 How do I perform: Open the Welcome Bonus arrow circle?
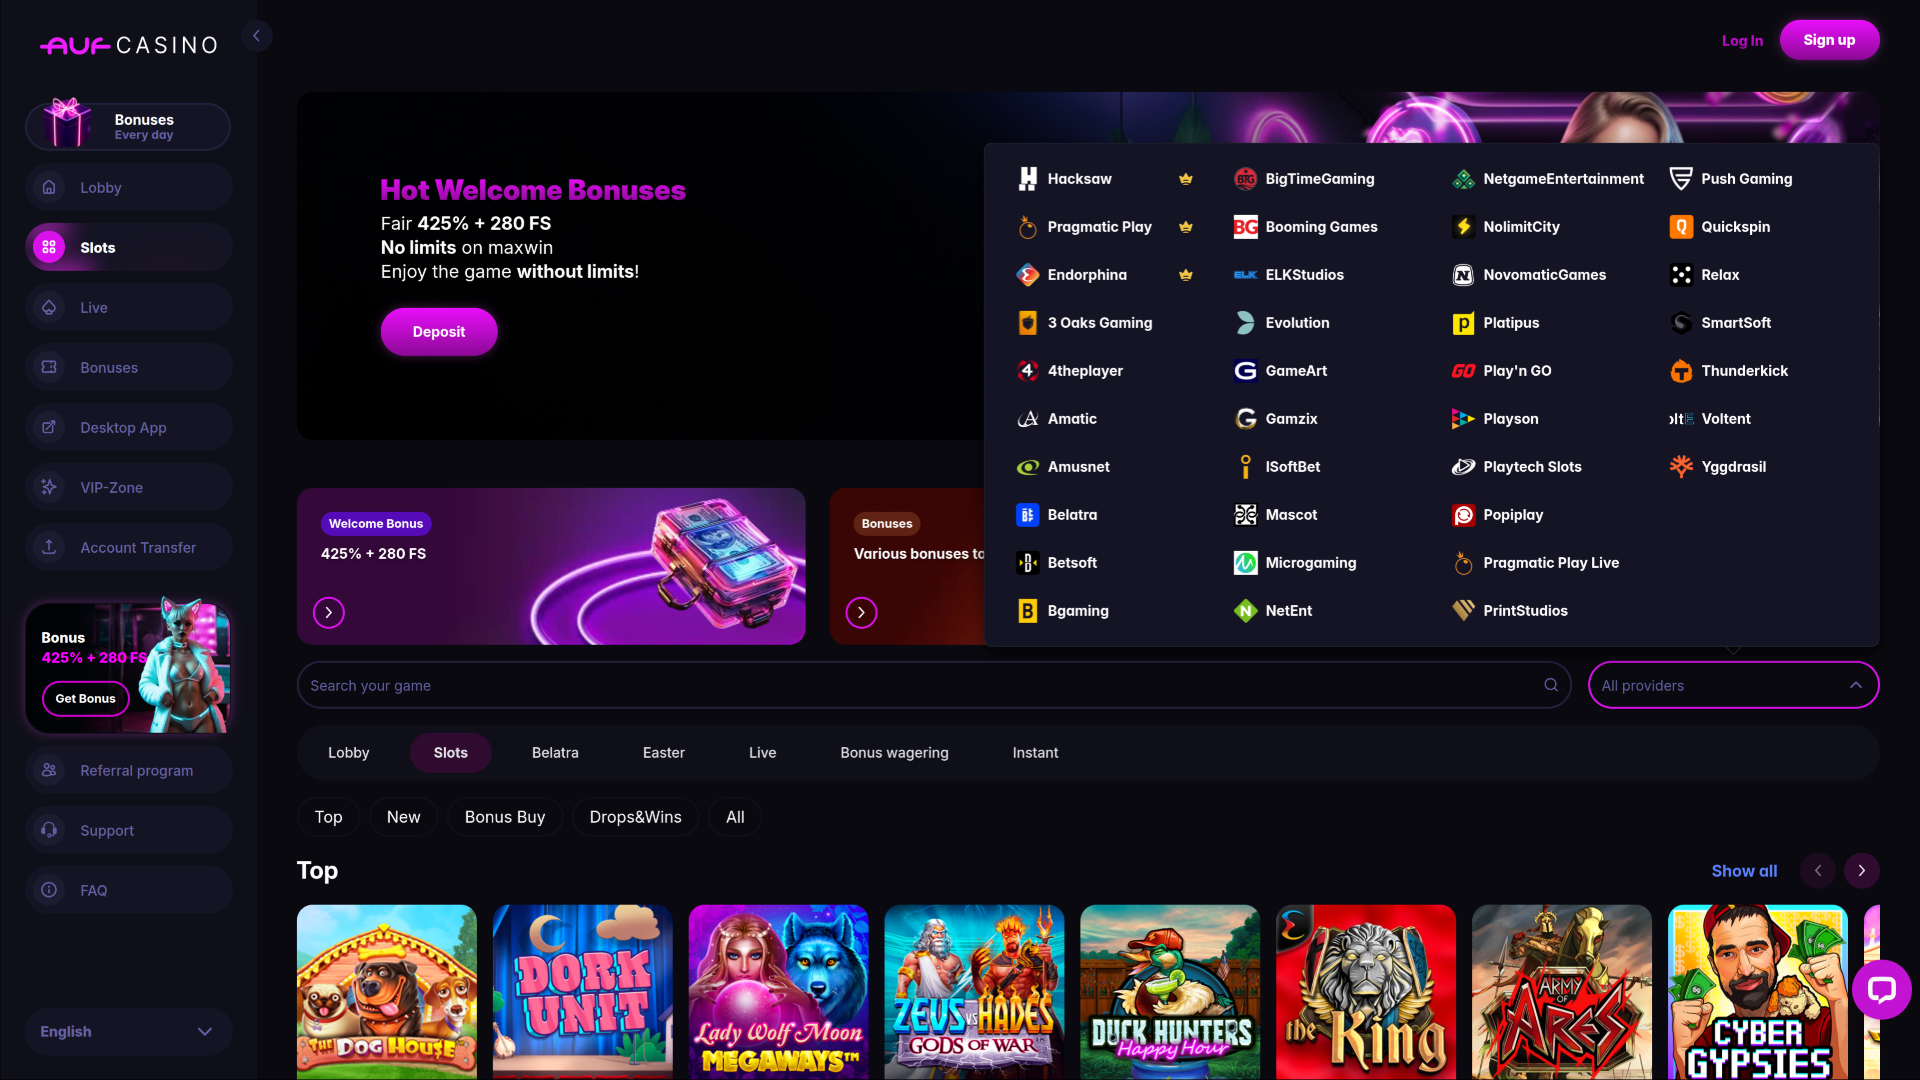(329, 612)
